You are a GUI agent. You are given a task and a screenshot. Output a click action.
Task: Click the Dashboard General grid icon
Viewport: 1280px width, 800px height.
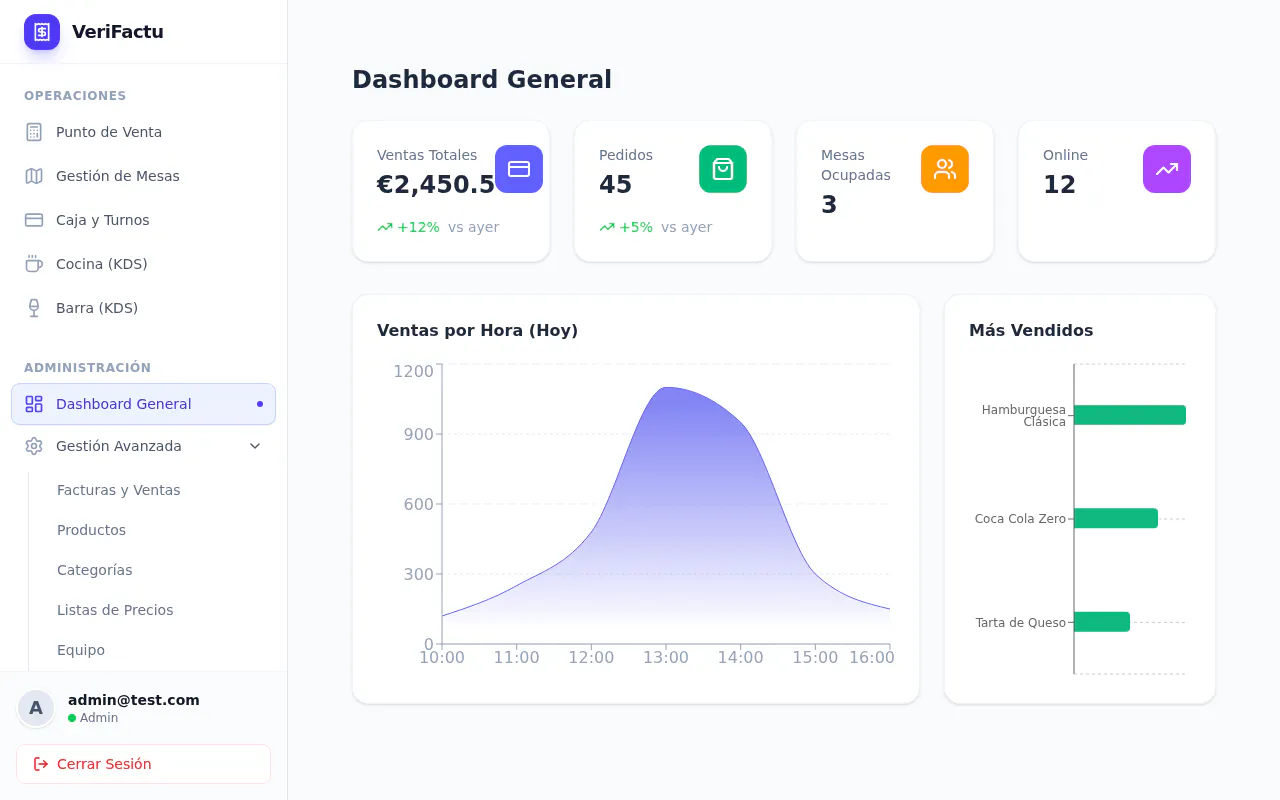(x=34, y=404)
